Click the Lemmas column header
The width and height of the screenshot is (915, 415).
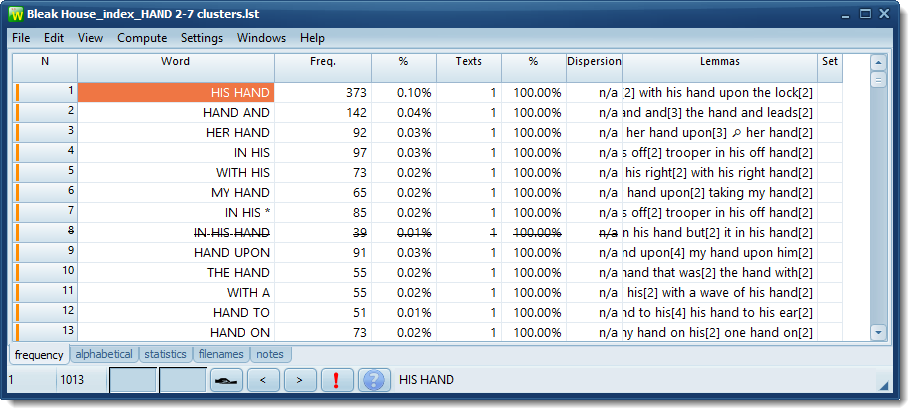720,68
